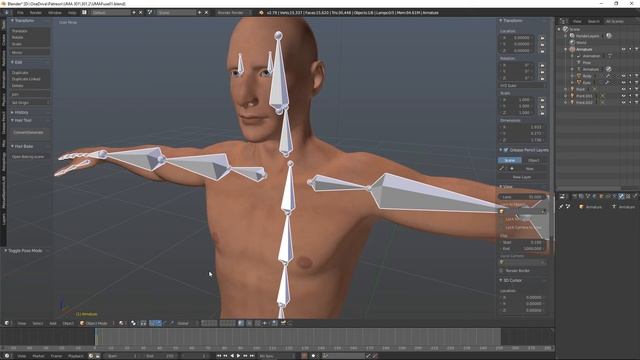Click the Lens value slider field
The width and height of the screenshot is (640, 360).
tap(522, 197)
